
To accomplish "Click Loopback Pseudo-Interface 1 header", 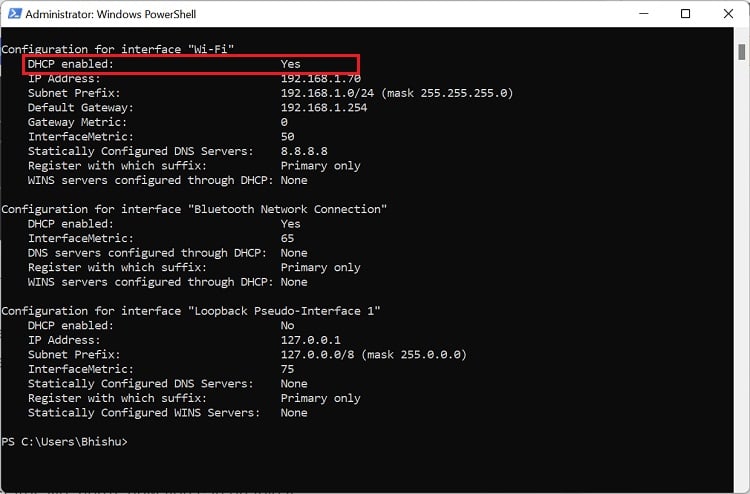I will tap(191, 311).
